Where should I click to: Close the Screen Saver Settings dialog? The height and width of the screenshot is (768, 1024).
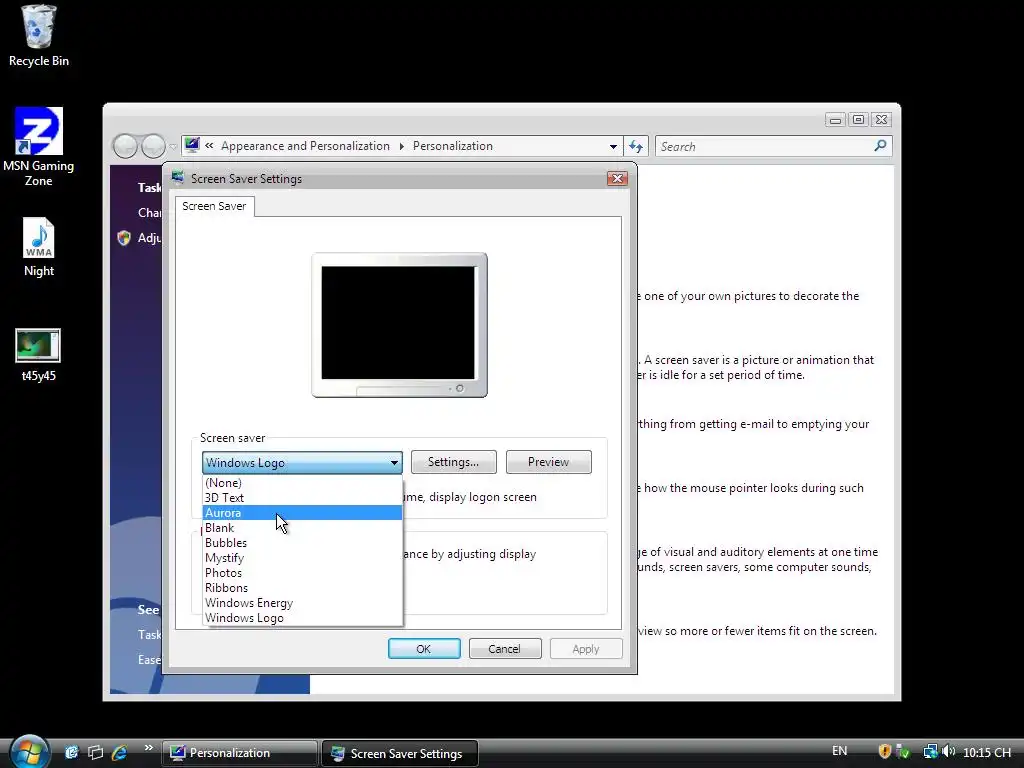pyautogui.click(x=617, y=178)
